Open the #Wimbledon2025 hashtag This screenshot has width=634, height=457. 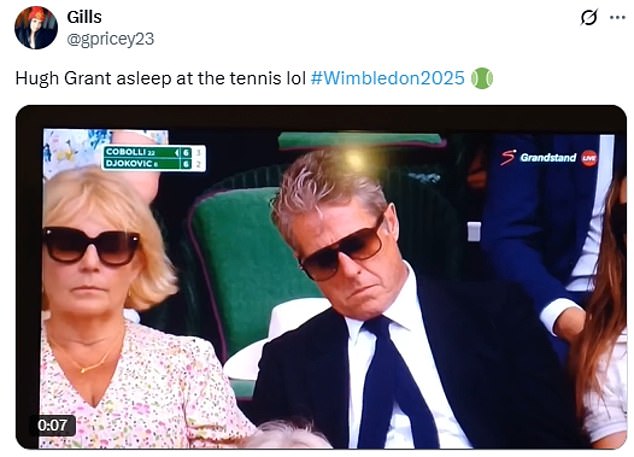pyautogui.click(x=387, y=78)
